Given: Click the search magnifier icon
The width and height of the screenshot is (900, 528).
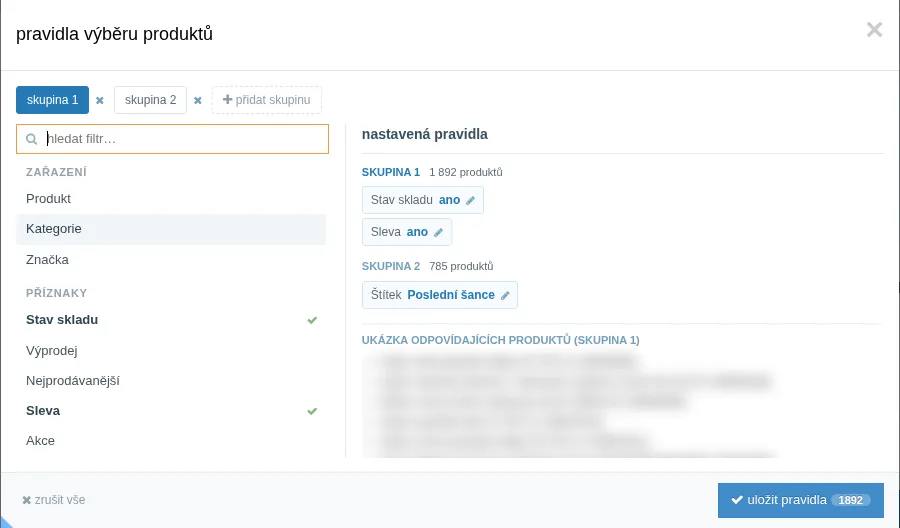Looking at the screenshot, I should [32, 139].
